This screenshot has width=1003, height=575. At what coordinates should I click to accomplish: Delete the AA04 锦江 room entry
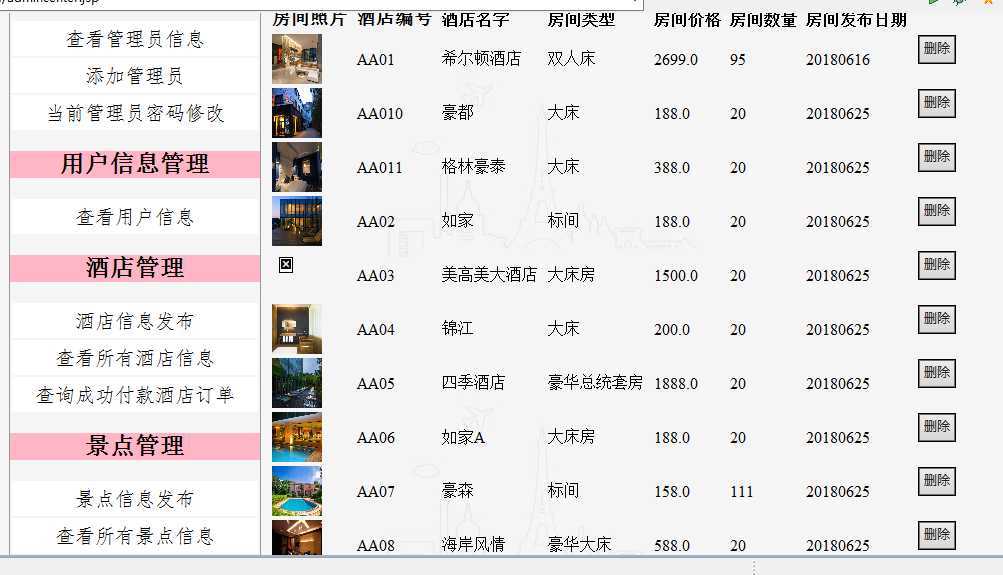936,319
